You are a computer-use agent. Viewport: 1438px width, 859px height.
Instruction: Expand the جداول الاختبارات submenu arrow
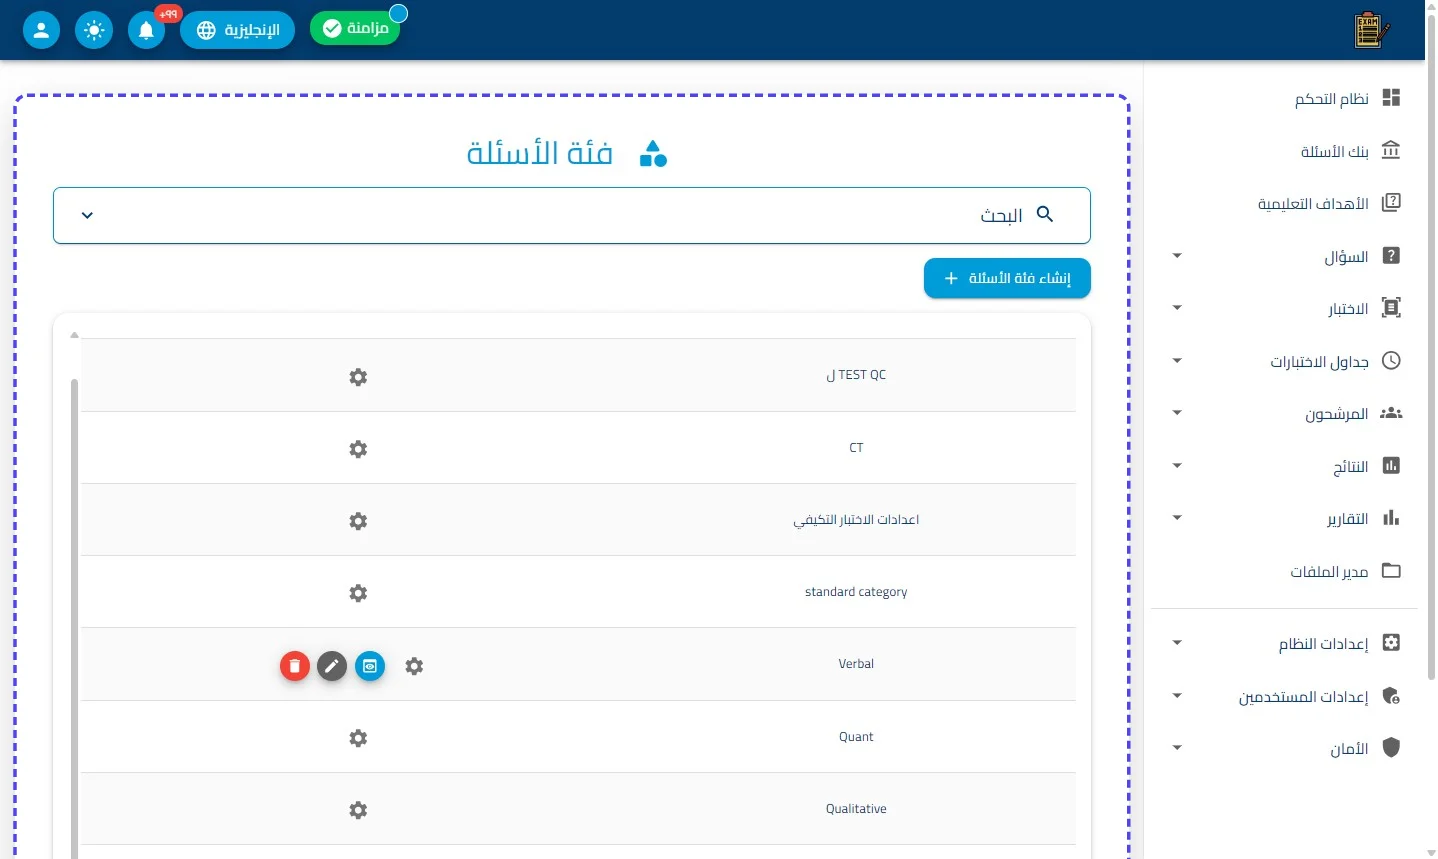pos(1177,361)
